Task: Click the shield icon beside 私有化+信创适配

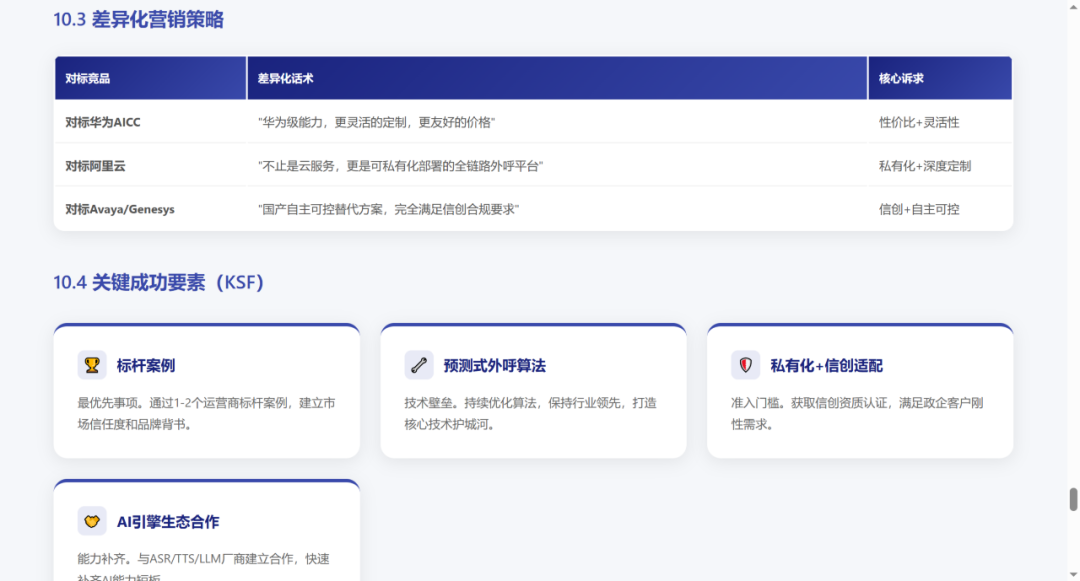Action: [x=745, y=365]
